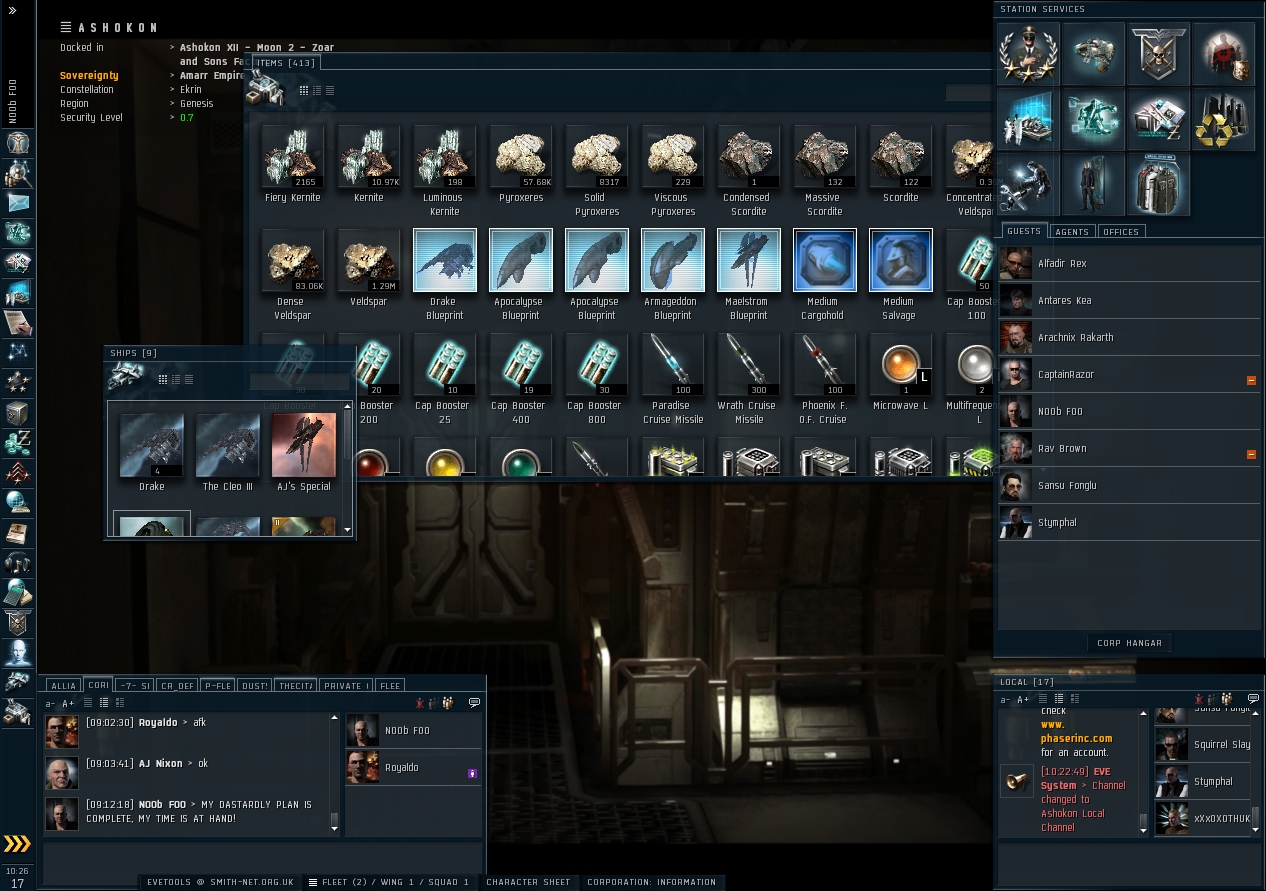Open clothing rack customization station service
The height and width of the screenshot is (891, 1266).
(x=1158, y=184)
